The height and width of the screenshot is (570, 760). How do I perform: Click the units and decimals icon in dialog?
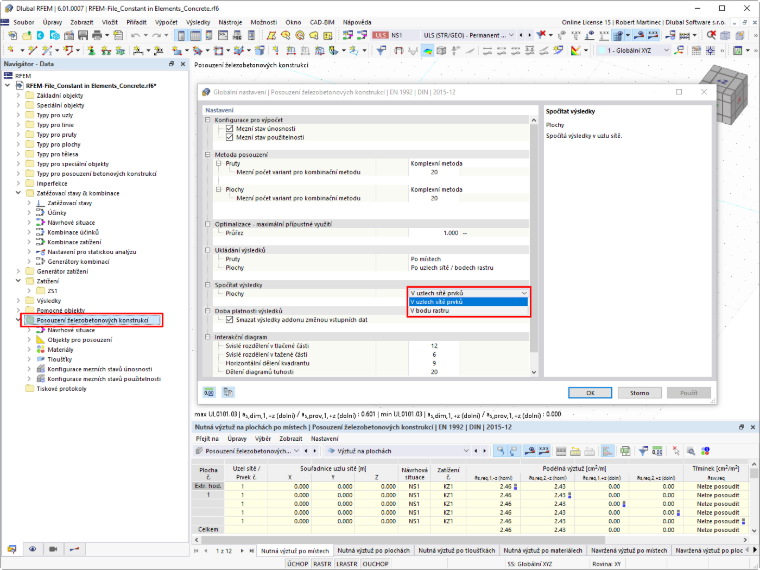click(x=209, y=392)
